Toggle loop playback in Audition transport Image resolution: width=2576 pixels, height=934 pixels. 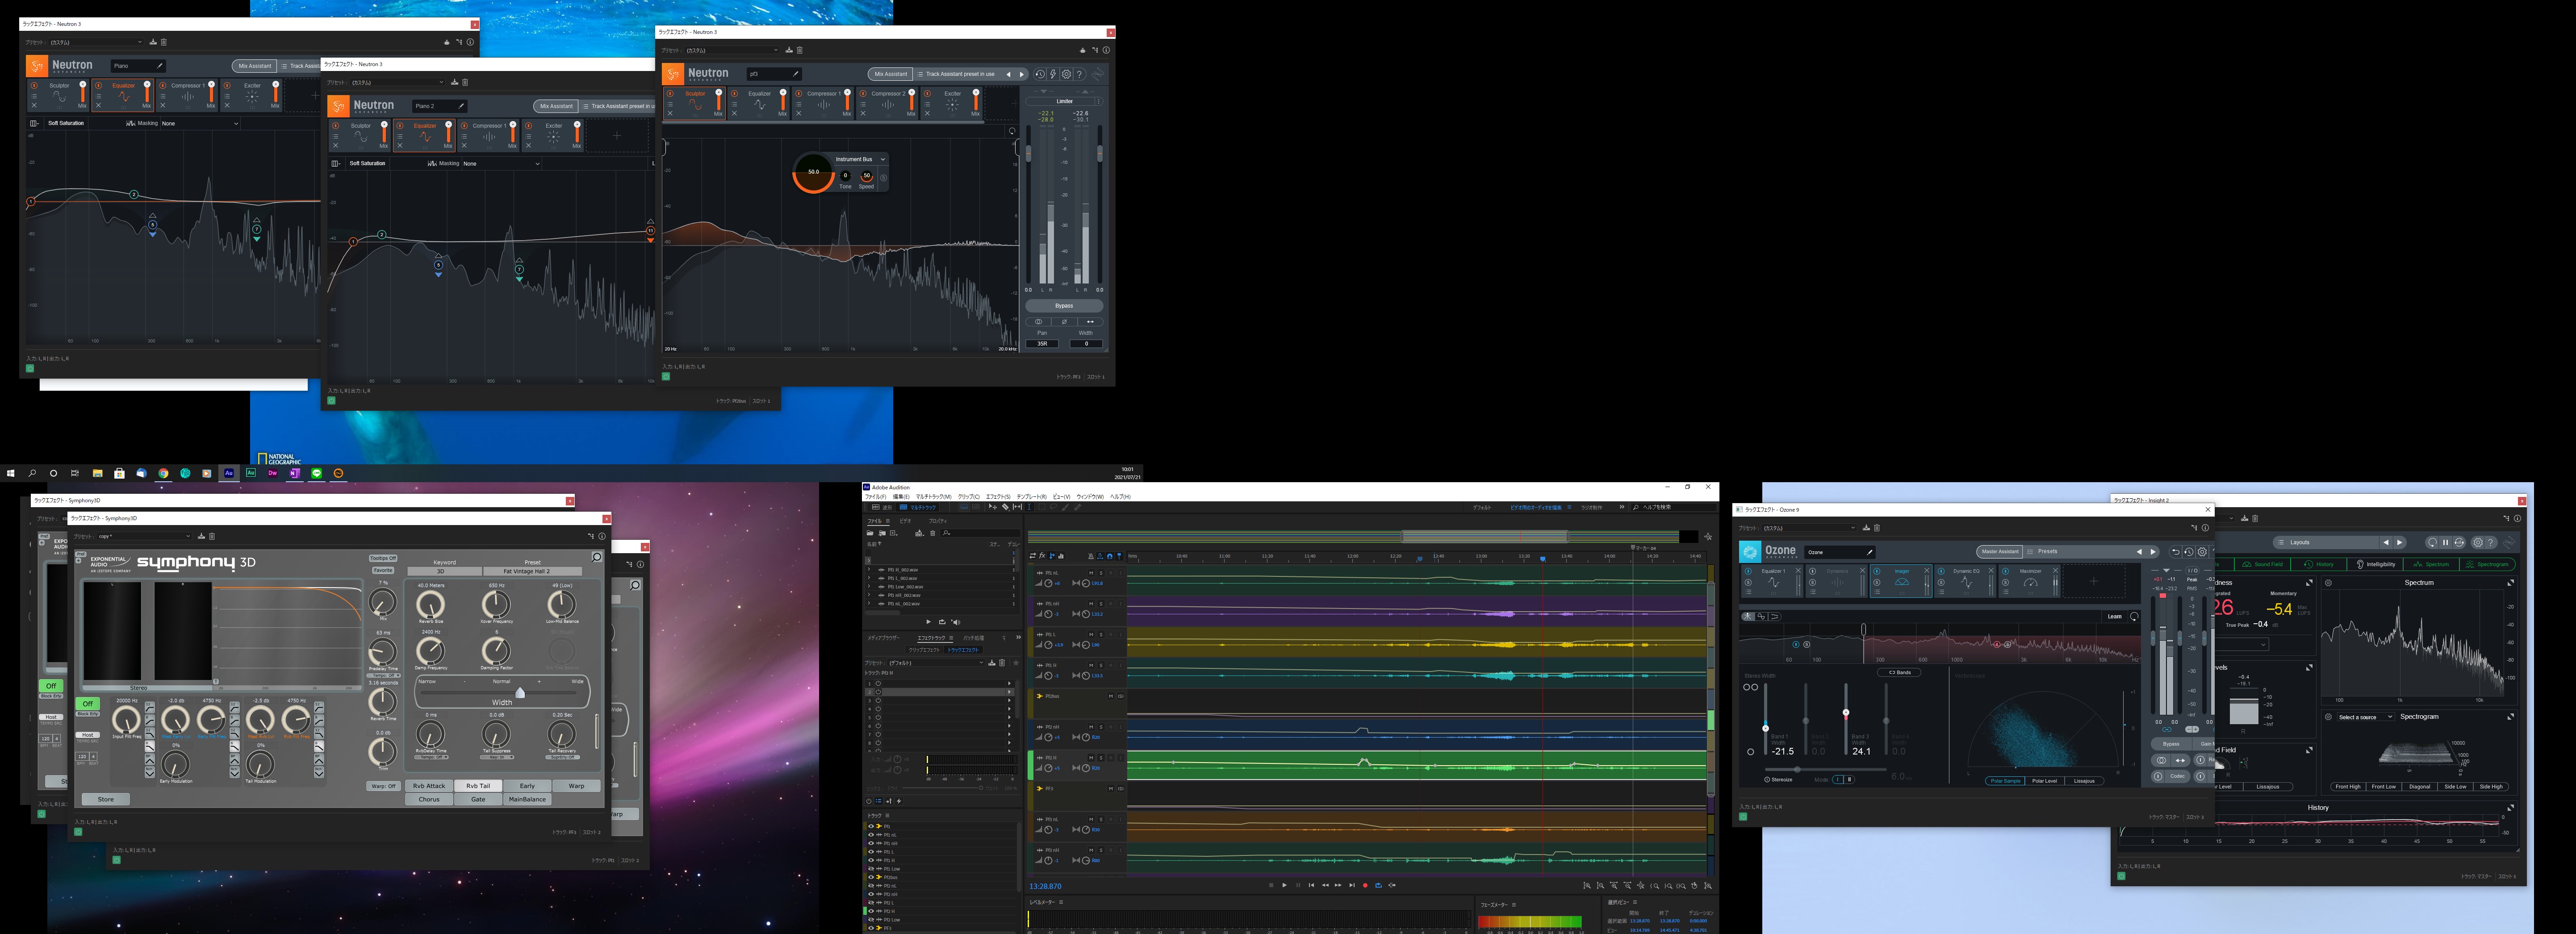coord(1378,885)
